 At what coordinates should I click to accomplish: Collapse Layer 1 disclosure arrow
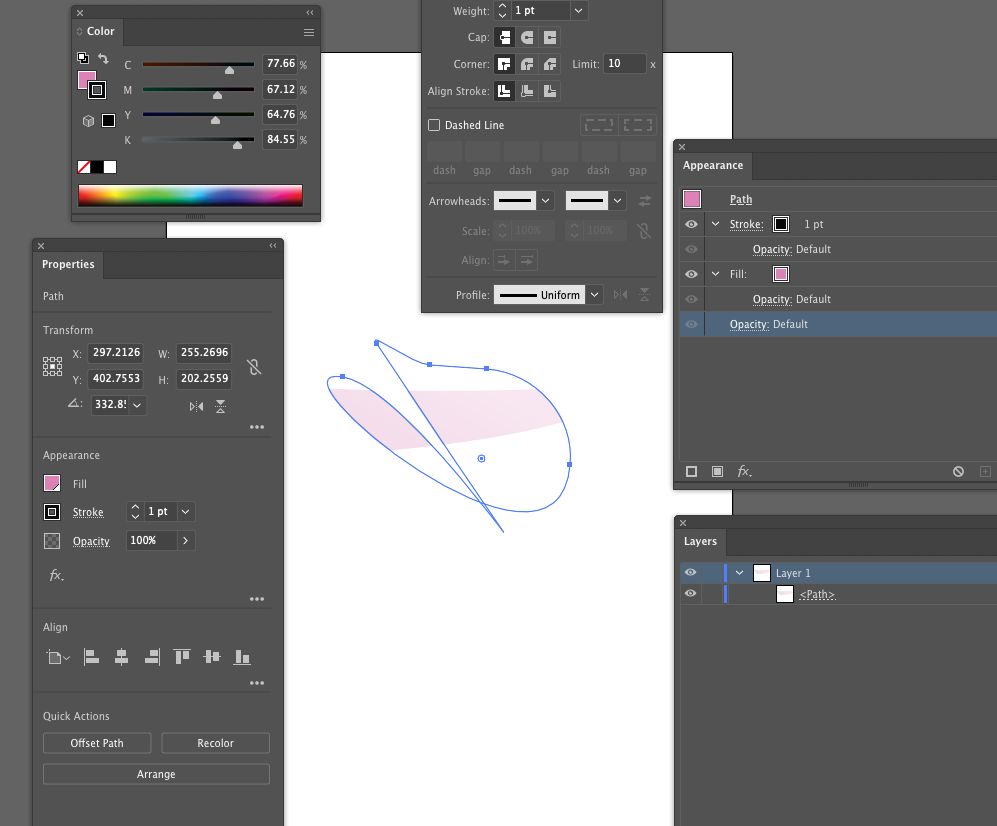tap(739, 572)
